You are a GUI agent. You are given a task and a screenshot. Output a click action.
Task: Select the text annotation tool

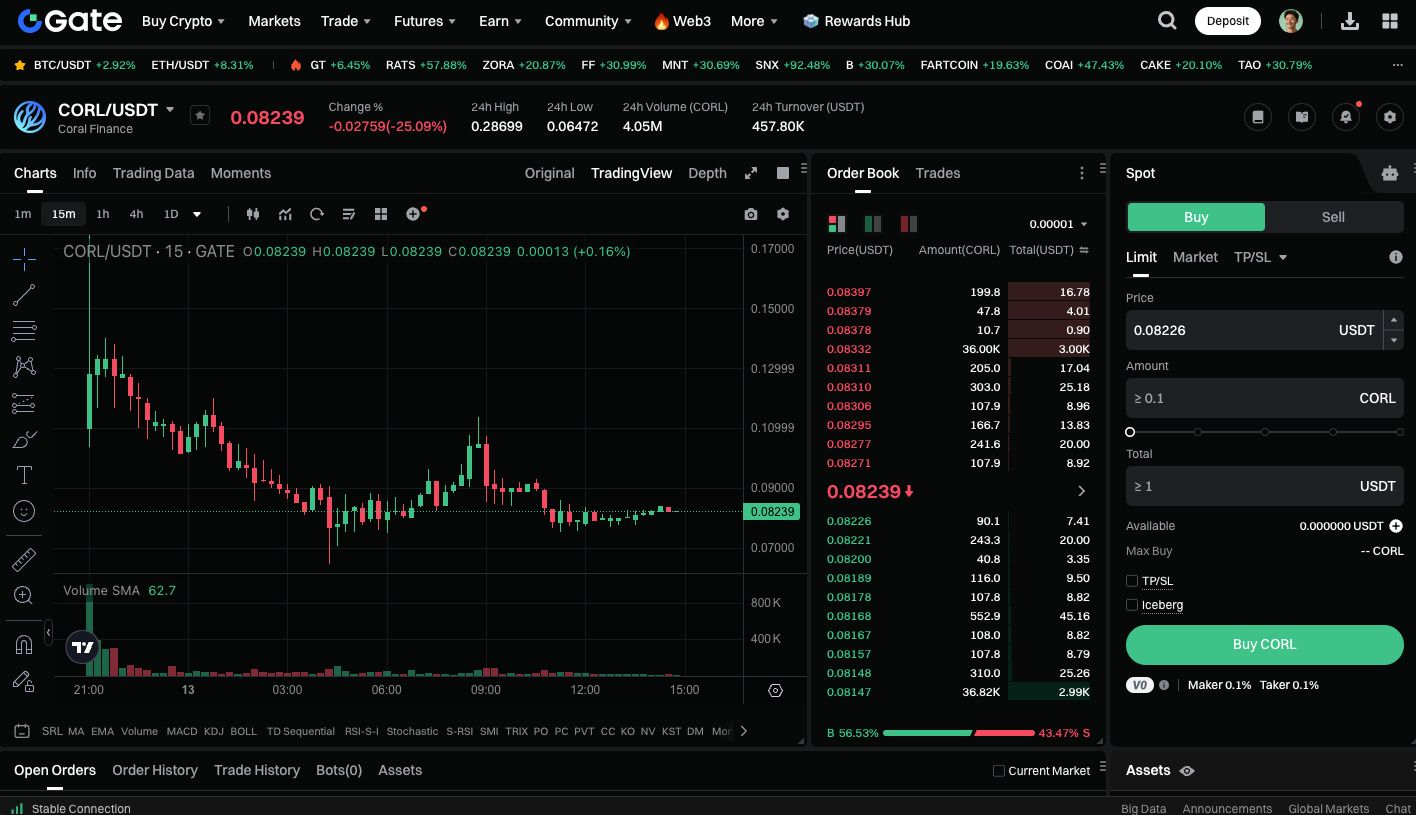(24, 475)
